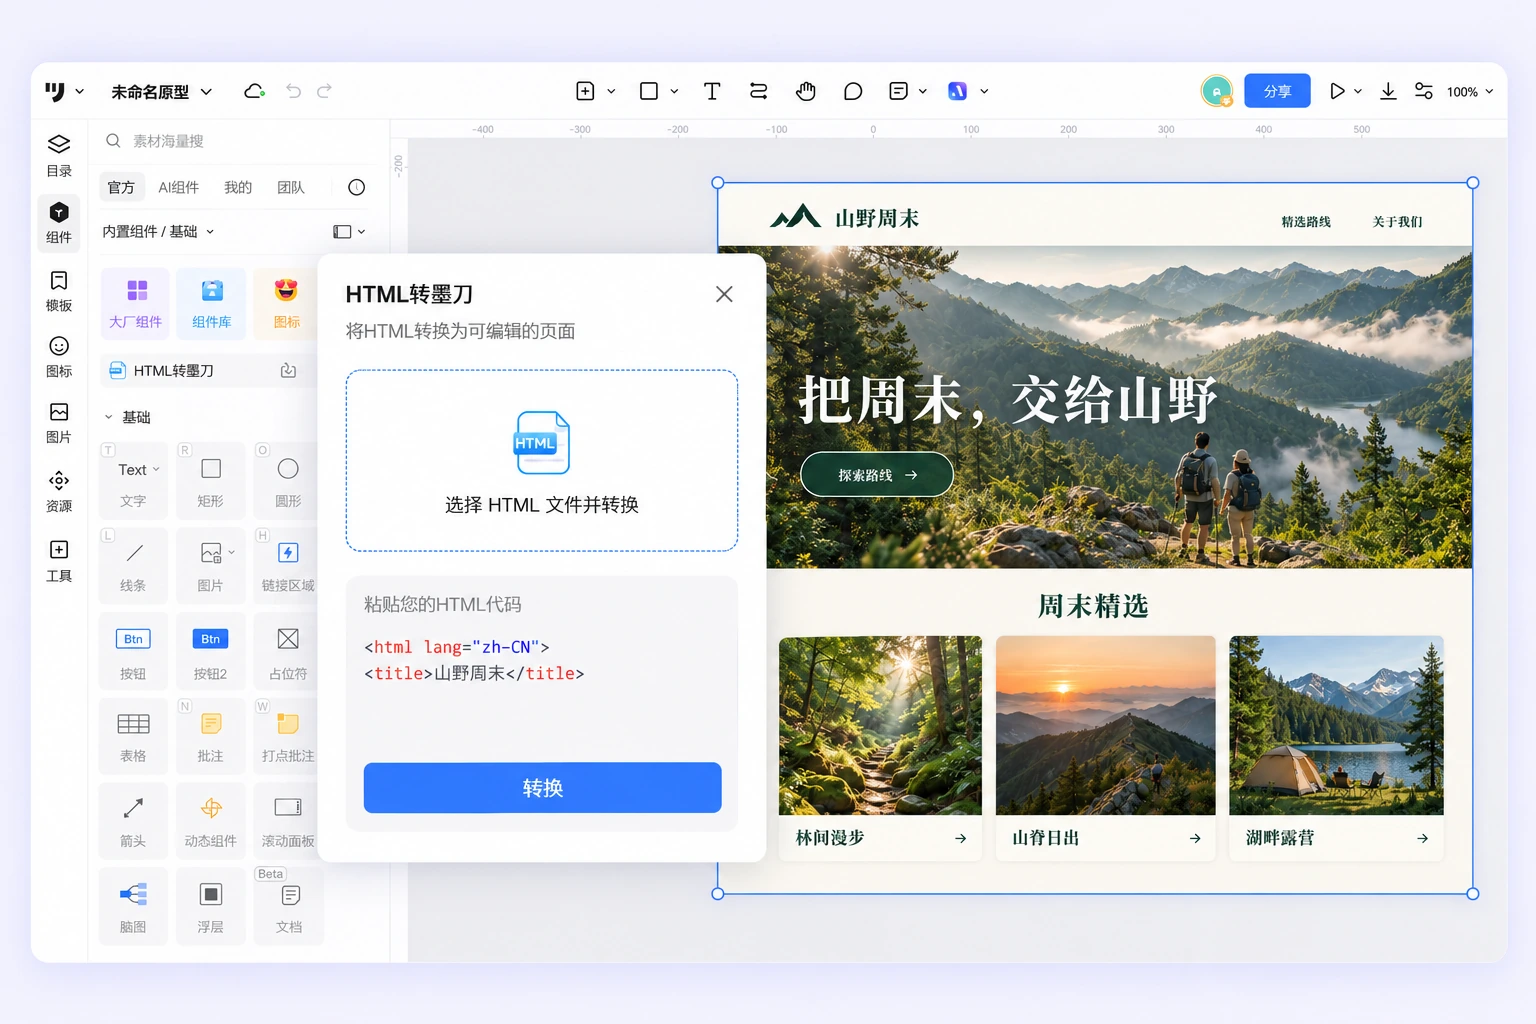Viewport: 1536px width, 1024px height.
Task: Collapse the 基础 section
Action: coord(109,417)
